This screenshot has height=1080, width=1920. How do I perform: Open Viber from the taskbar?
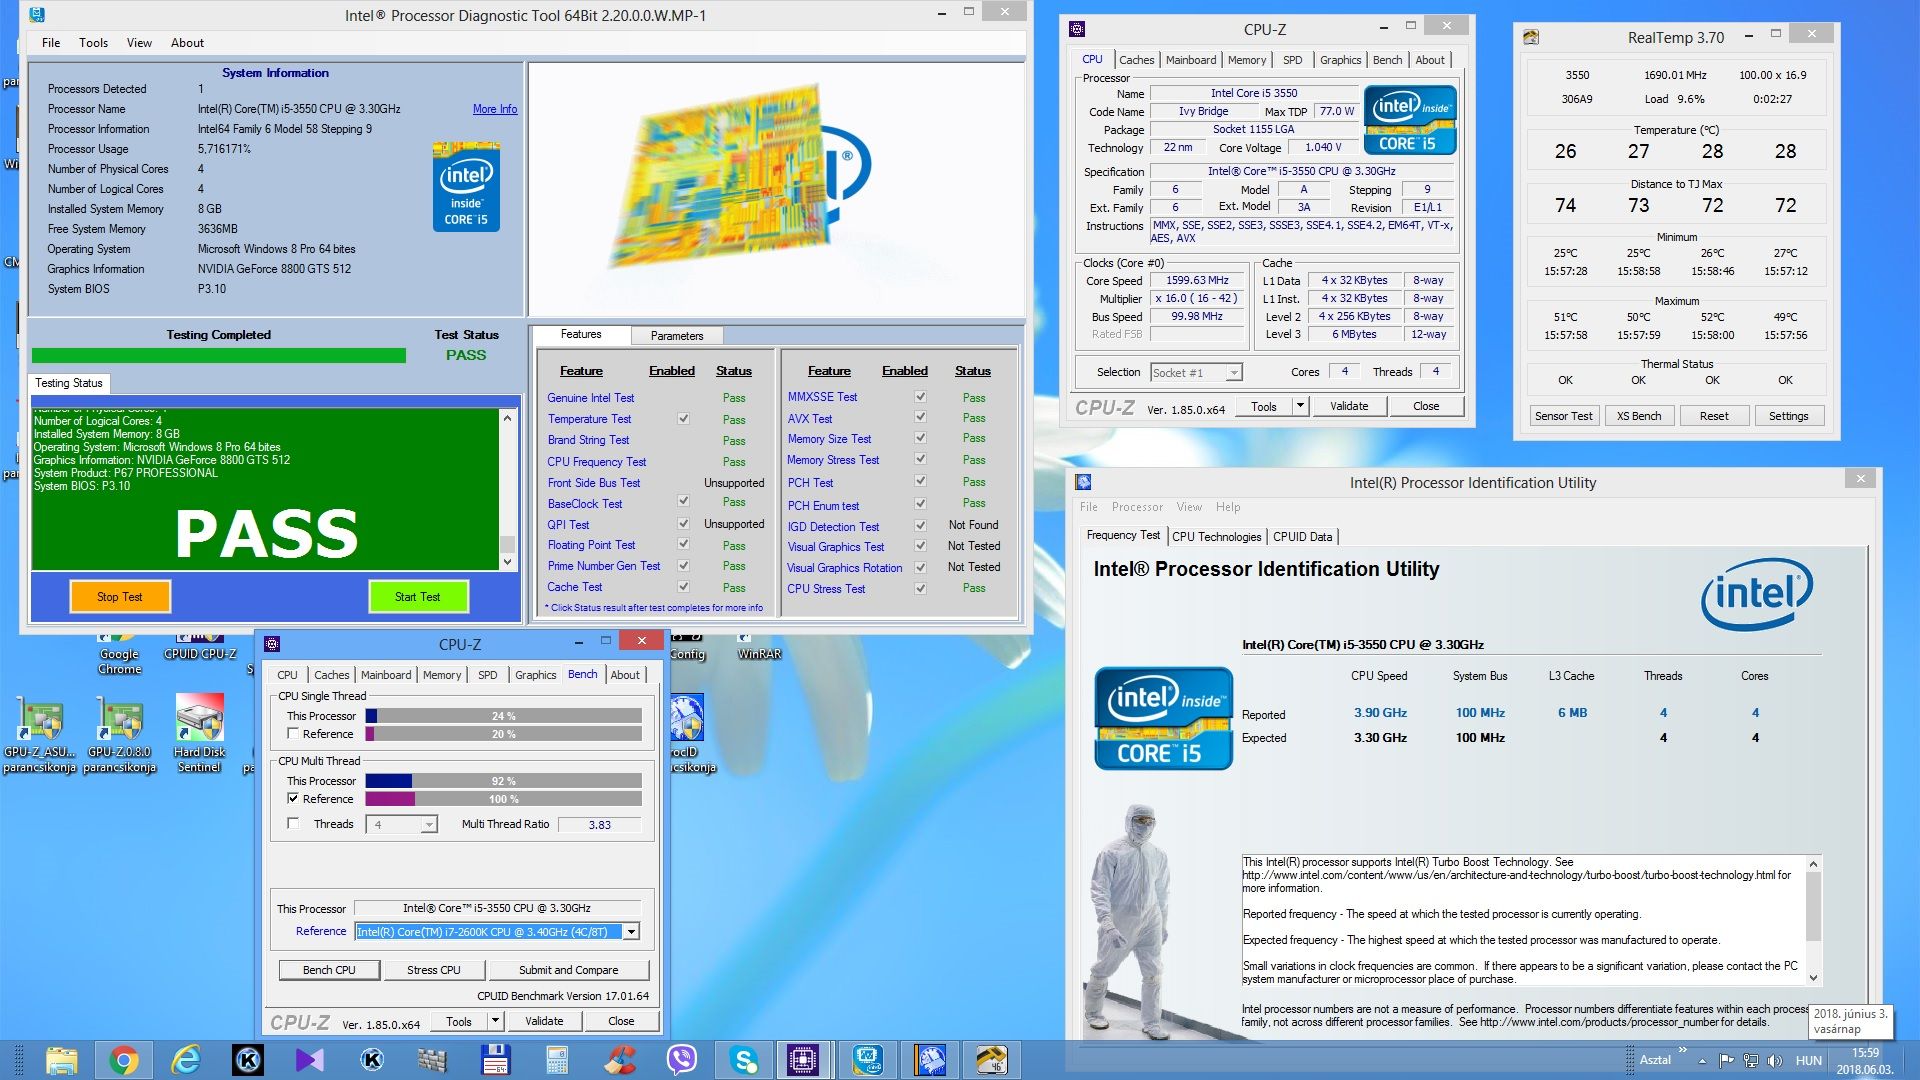(682, 1060)
